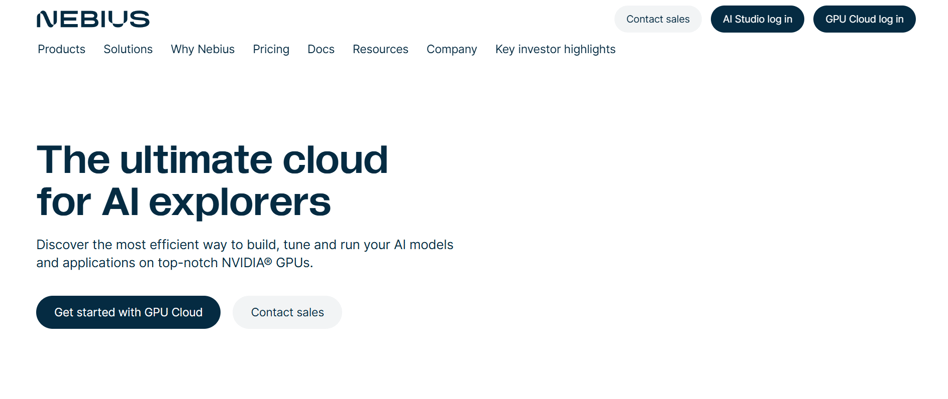
Task: Open the Docs link
Action: point(321,50)
